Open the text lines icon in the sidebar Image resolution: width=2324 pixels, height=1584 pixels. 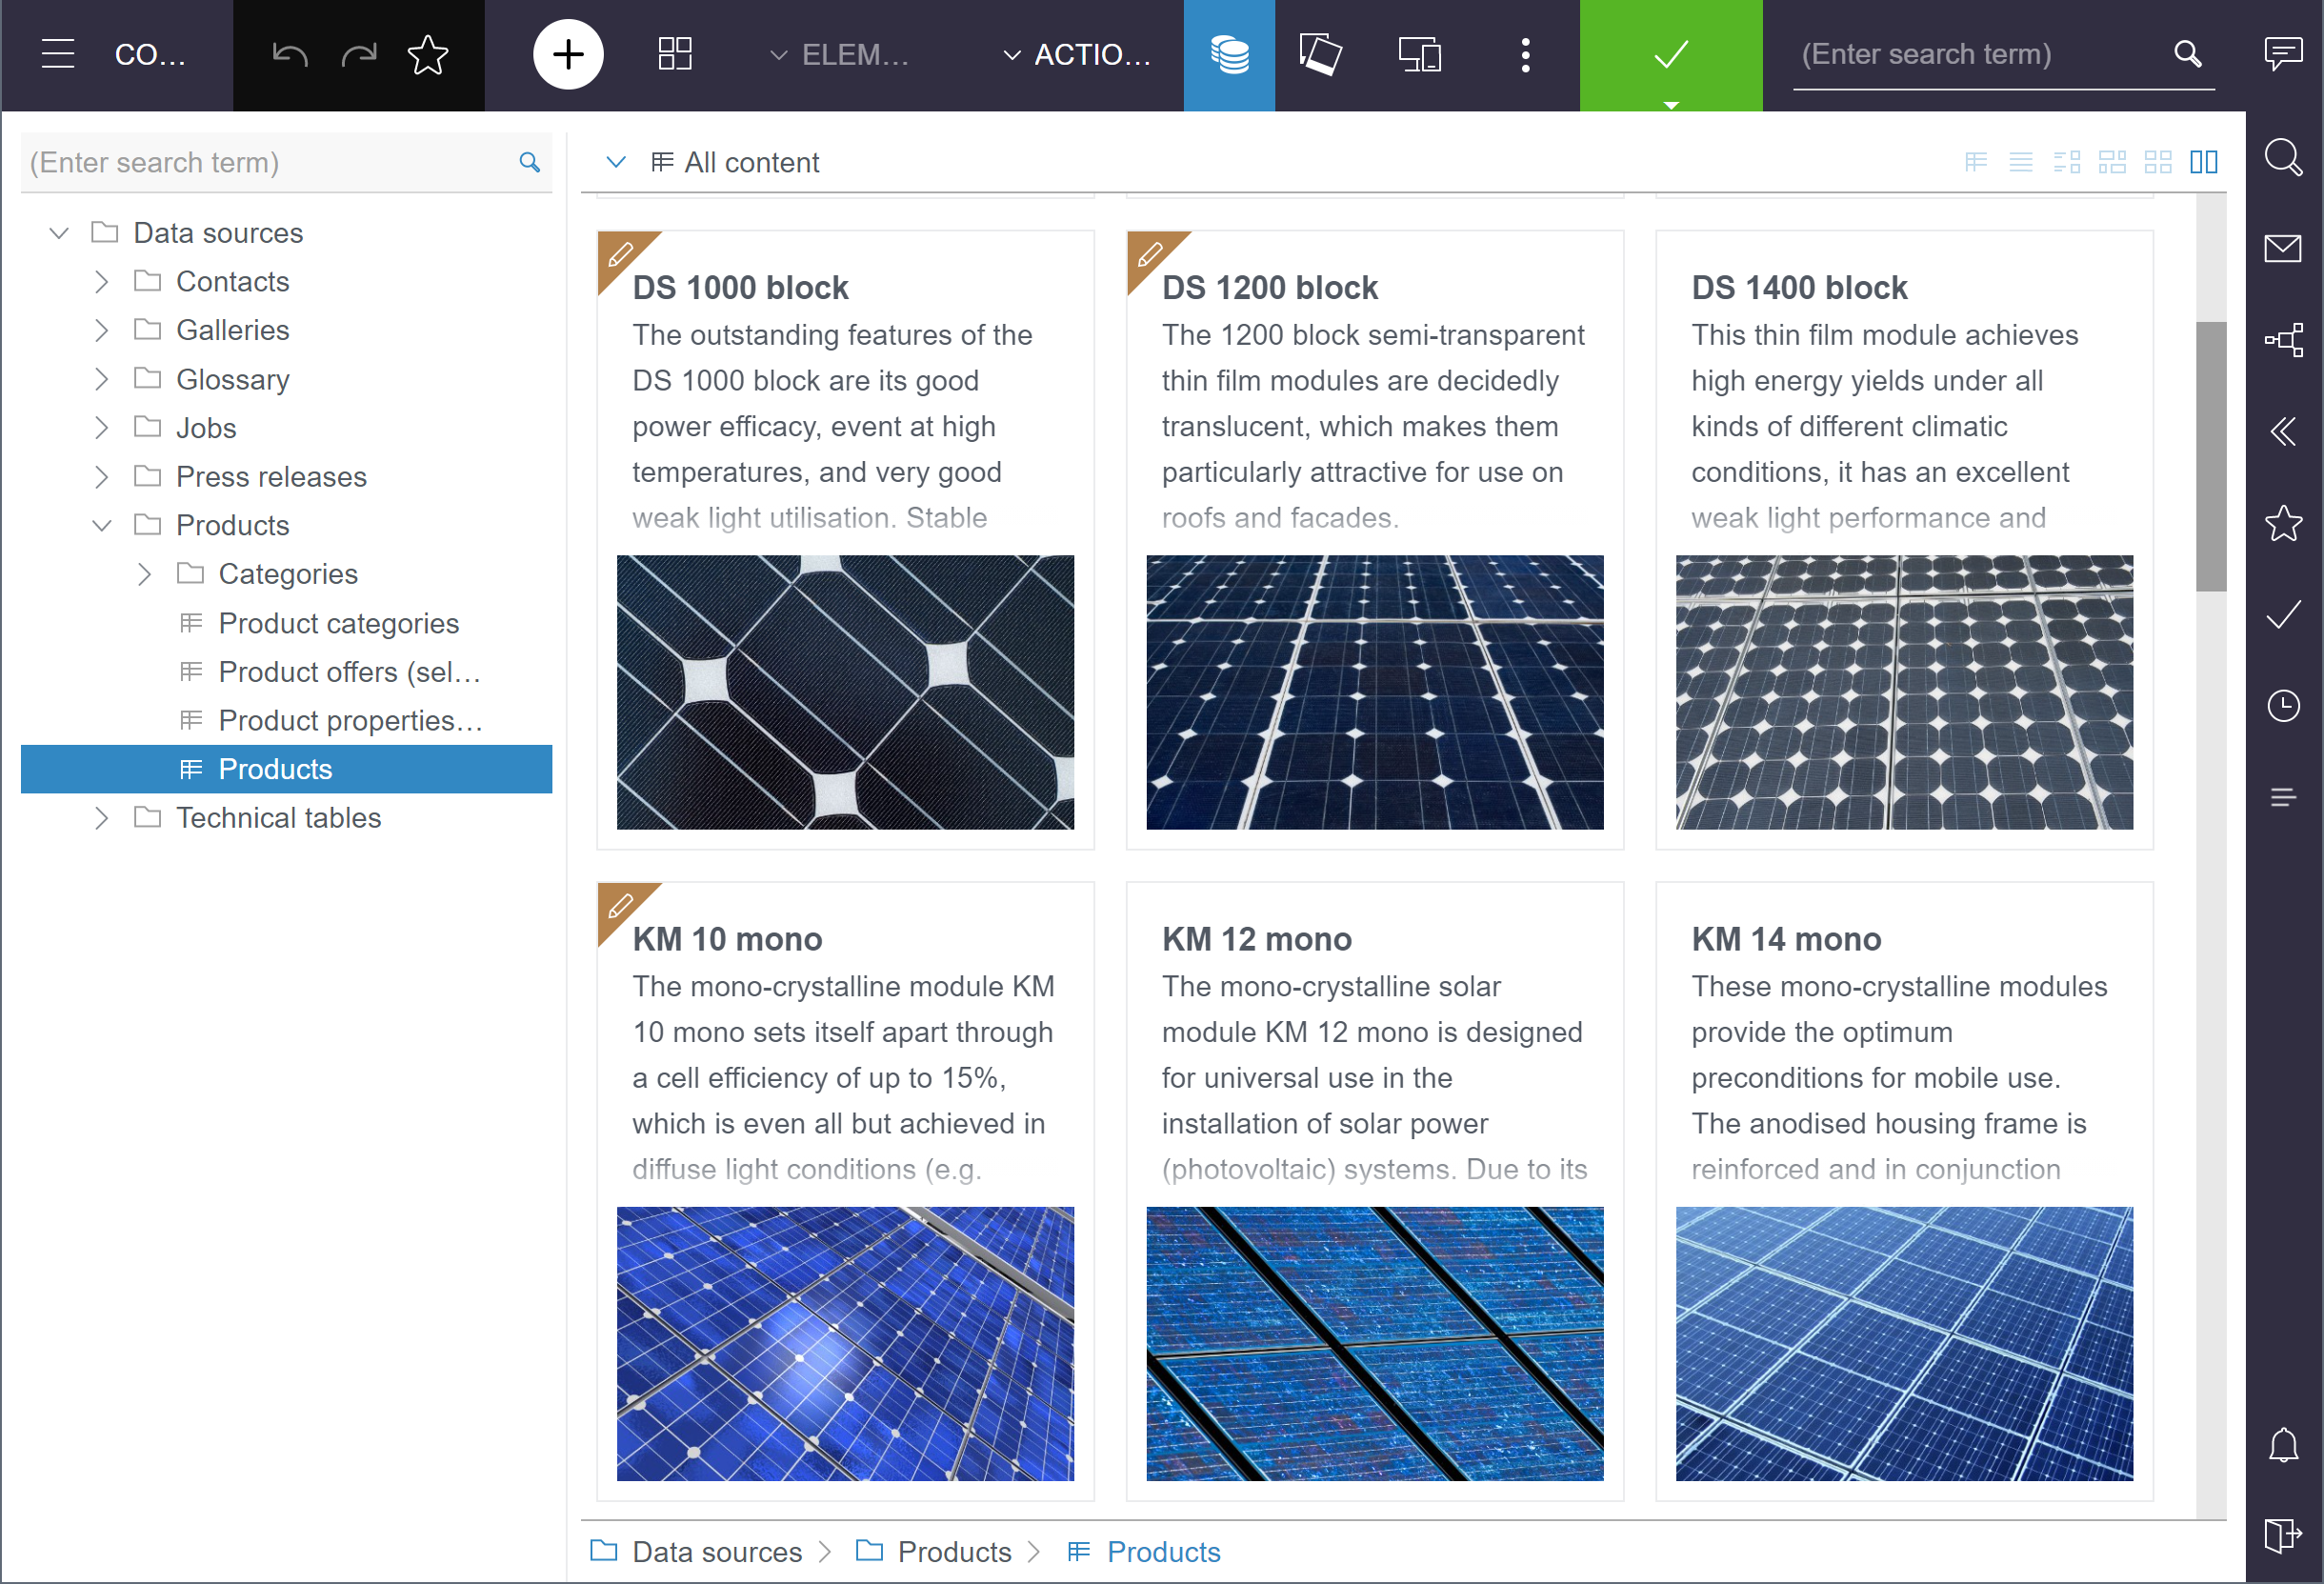[2283, 797]
